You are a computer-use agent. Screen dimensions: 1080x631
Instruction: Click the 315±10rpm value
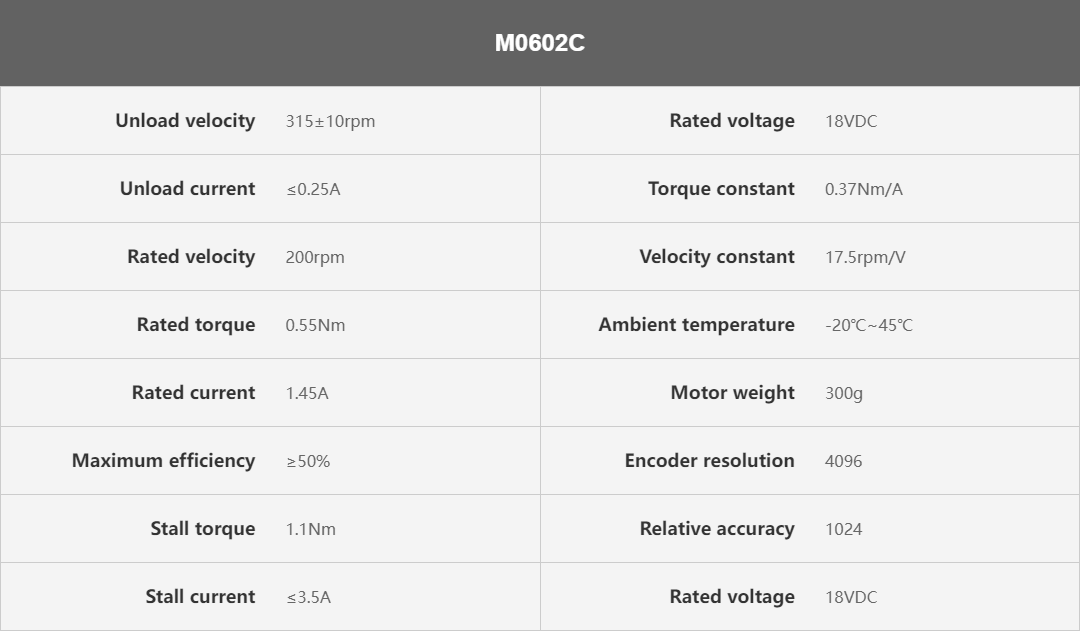click(x=330, y=121)
